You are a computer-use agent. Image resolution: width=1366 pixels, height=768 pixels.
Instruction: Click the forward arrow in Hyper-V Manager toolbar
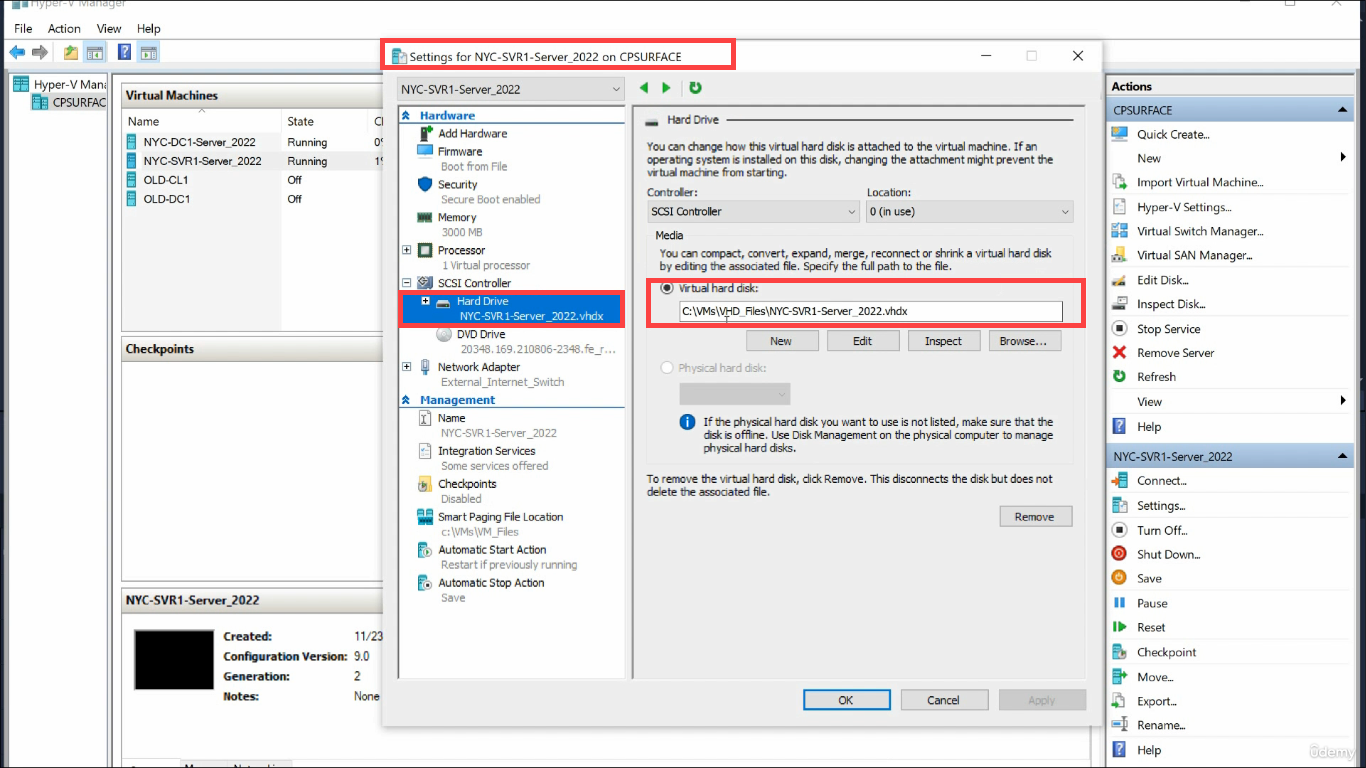tap(40, 52)
